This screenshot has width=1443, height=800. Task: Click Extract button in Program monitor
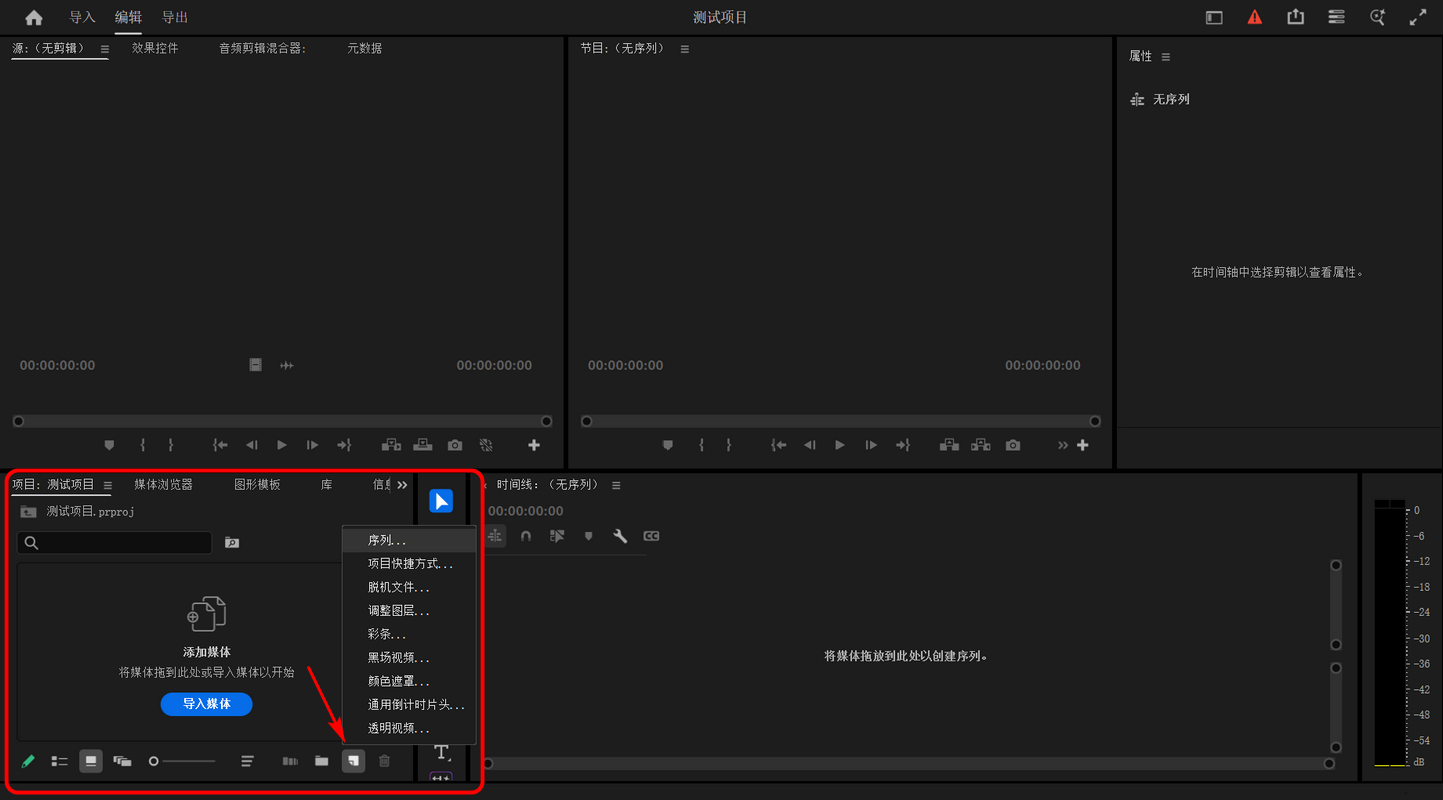coord(981,445)
